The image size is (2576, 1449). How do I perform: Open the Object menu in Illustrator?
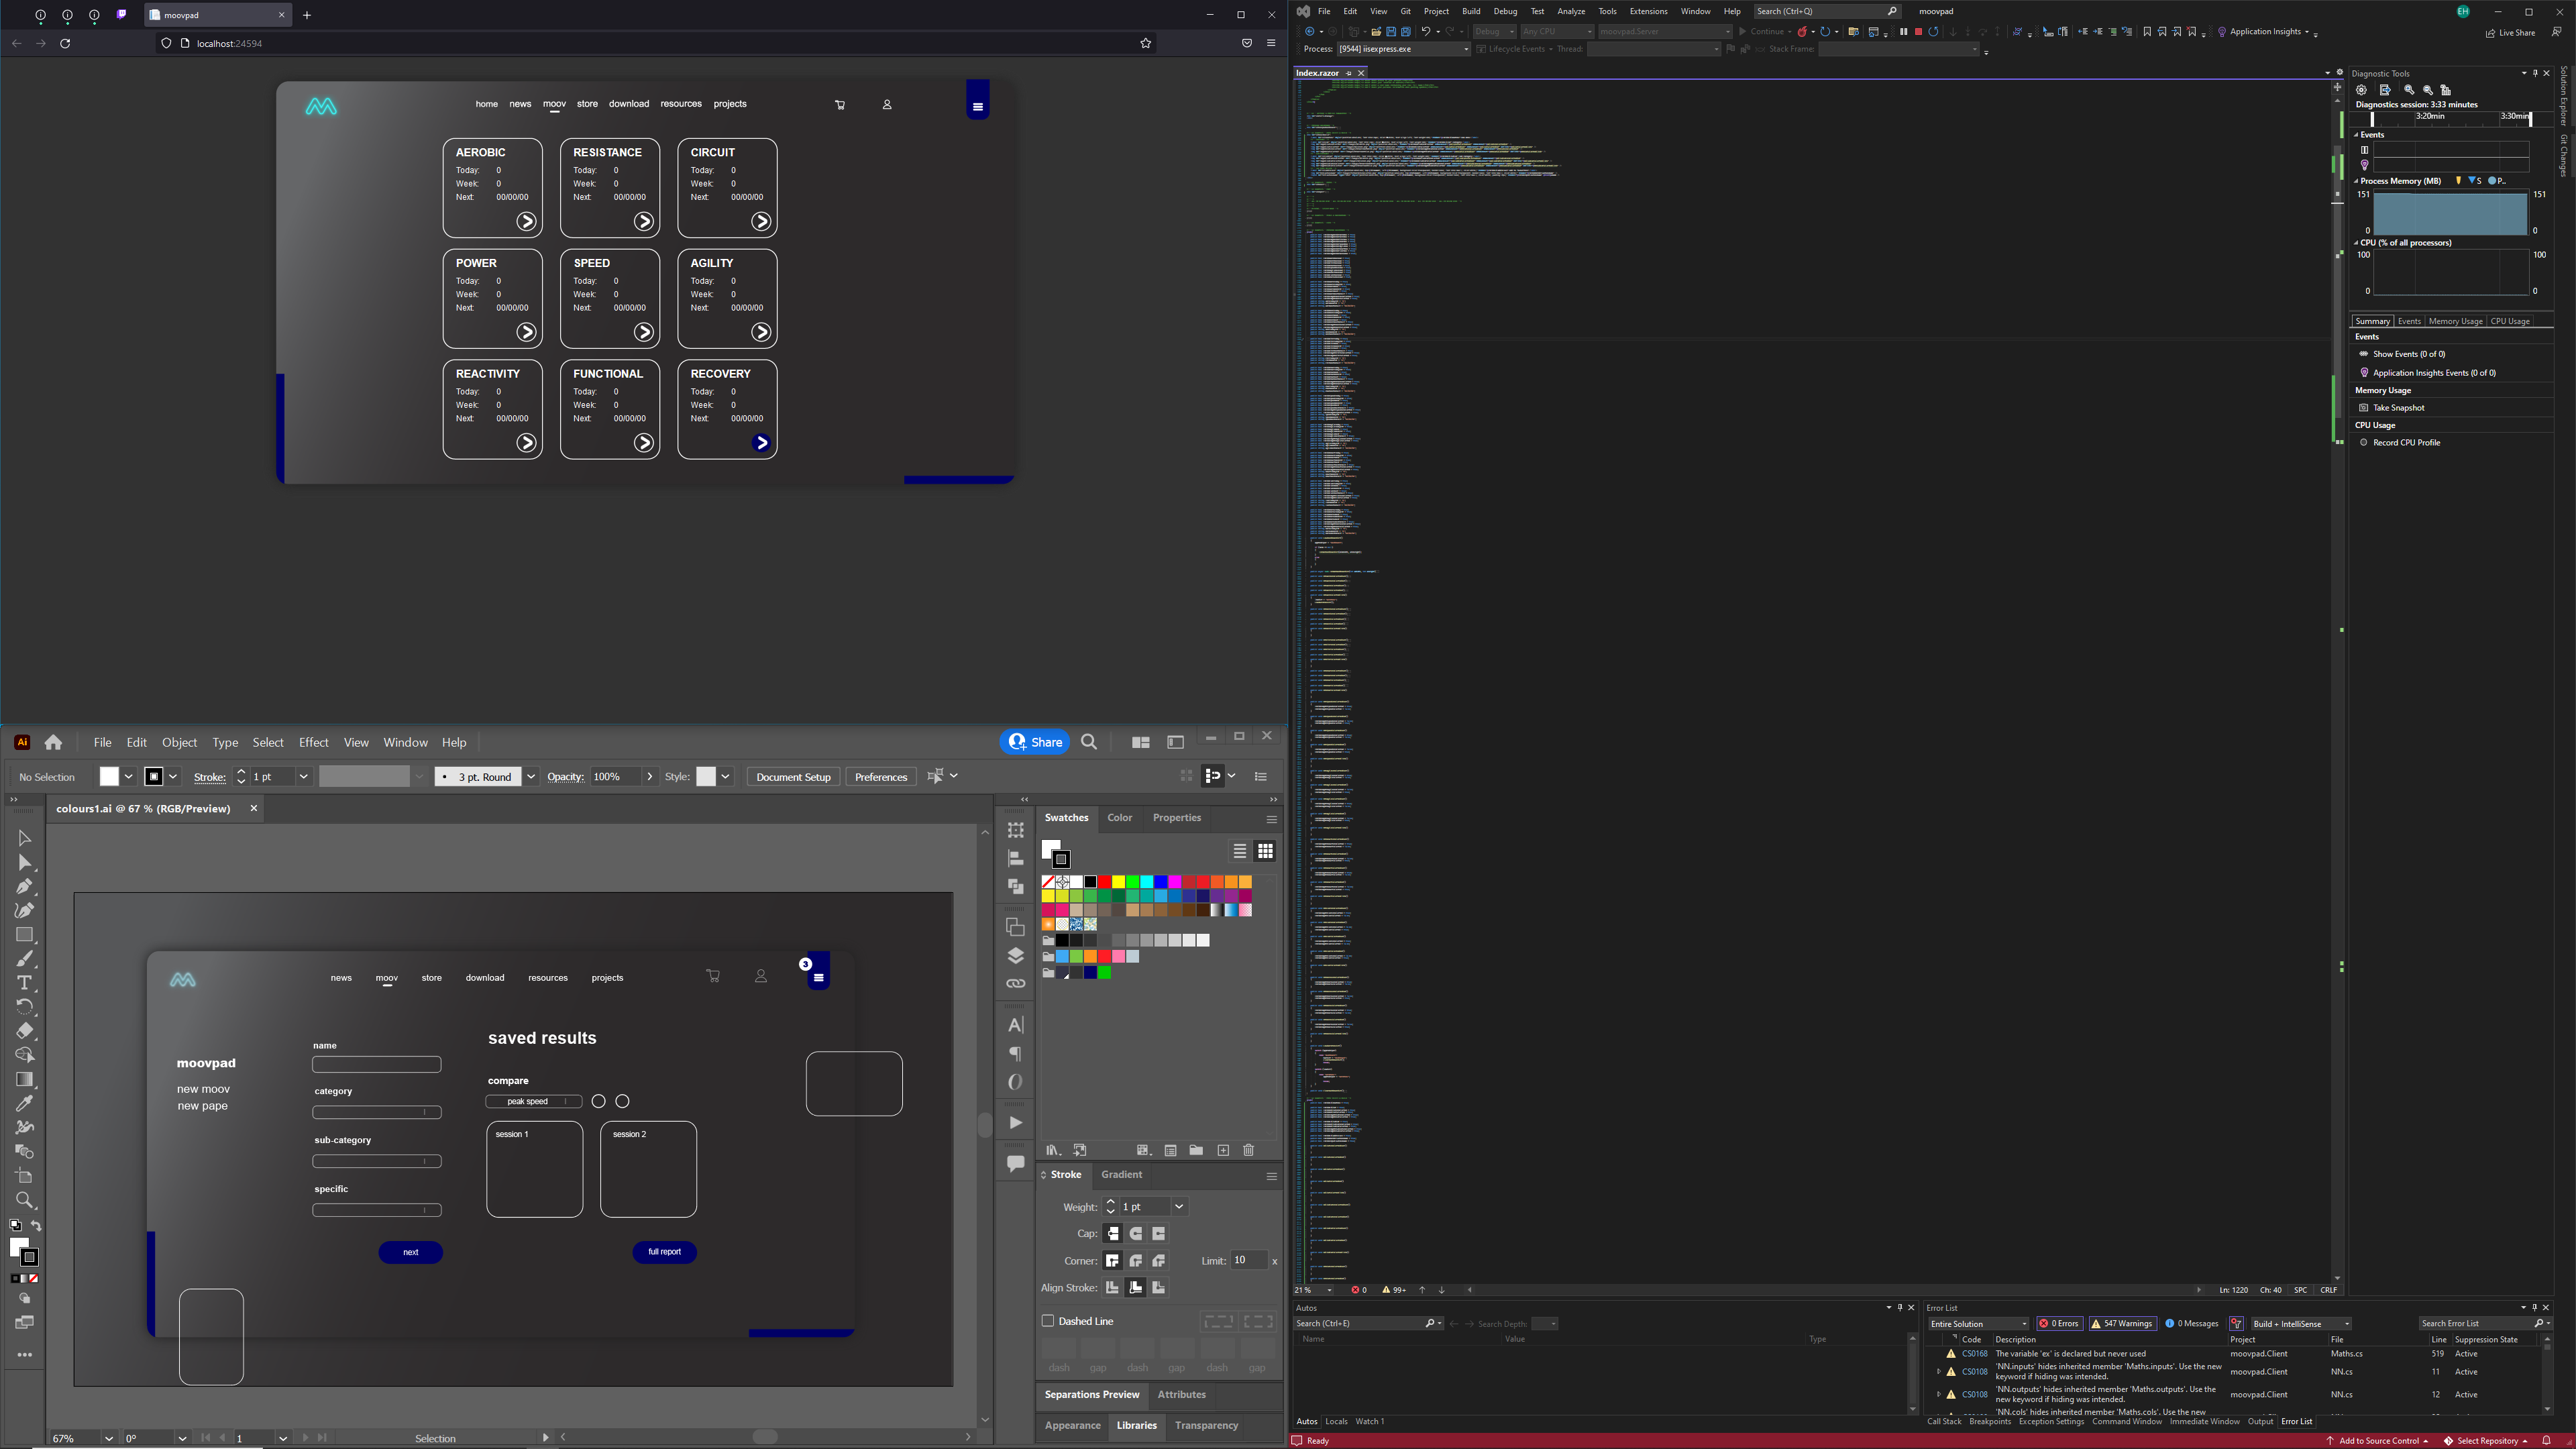[179, 743]
